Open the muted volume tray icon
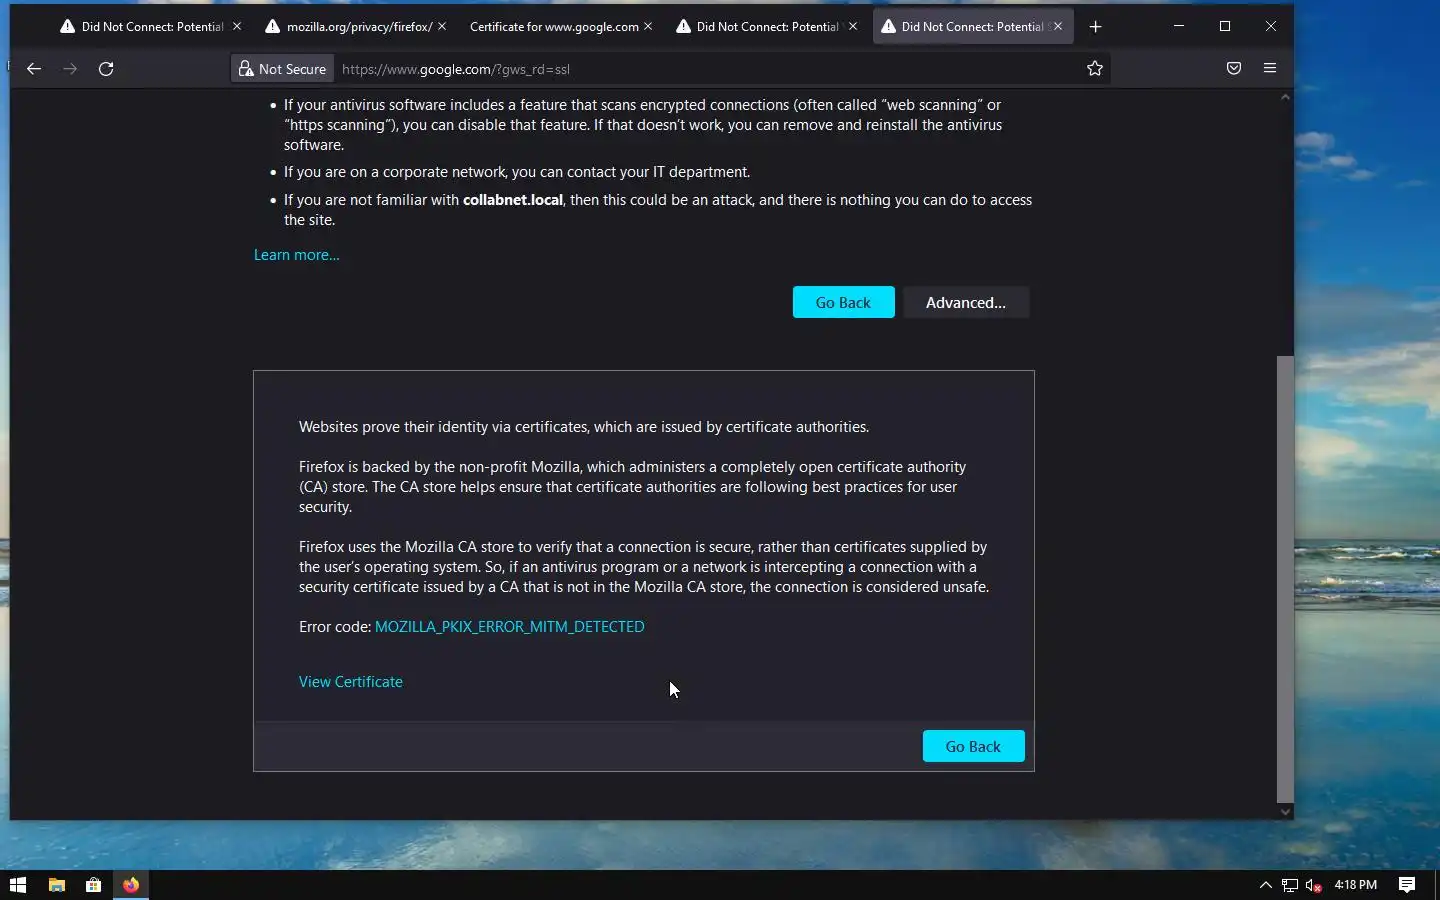Image resolution: width=1440 pixels, height=900 pixels. (1314, 885)
